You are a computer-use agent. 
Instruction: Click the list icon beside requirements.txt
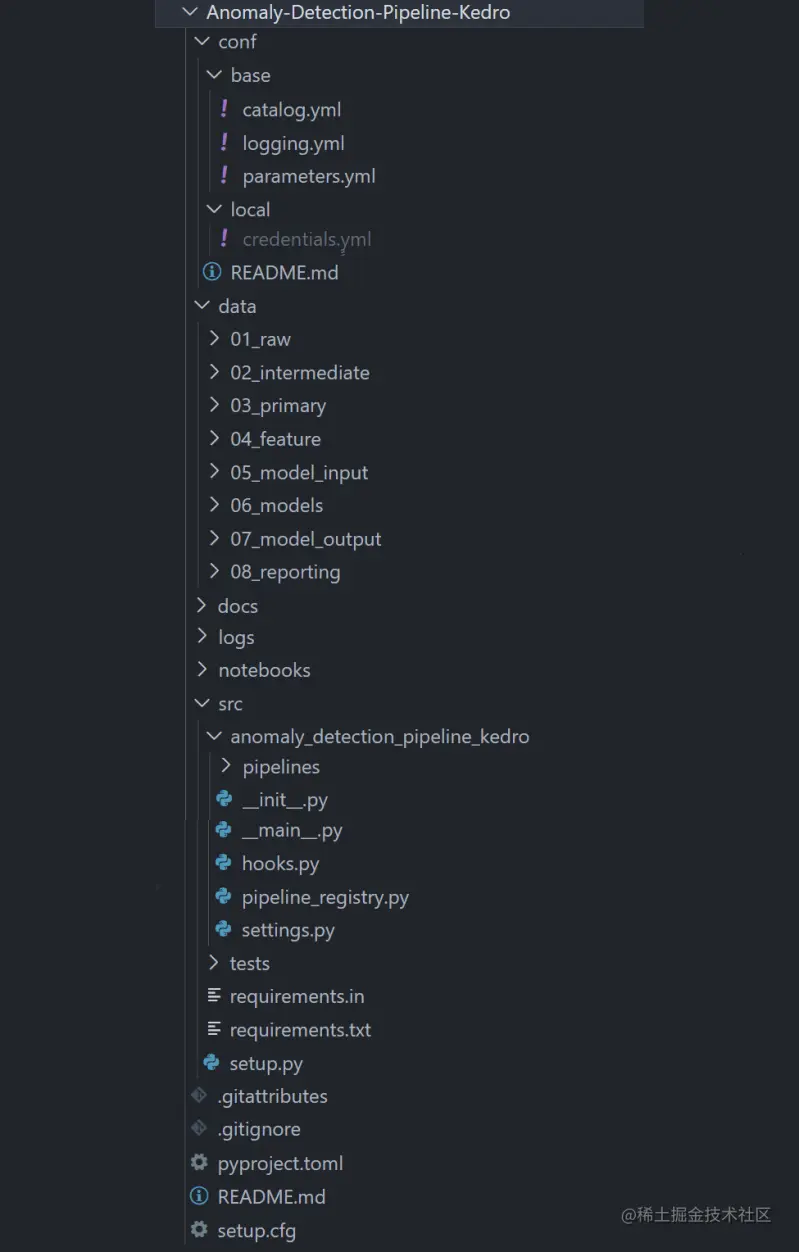[214, 1029]
